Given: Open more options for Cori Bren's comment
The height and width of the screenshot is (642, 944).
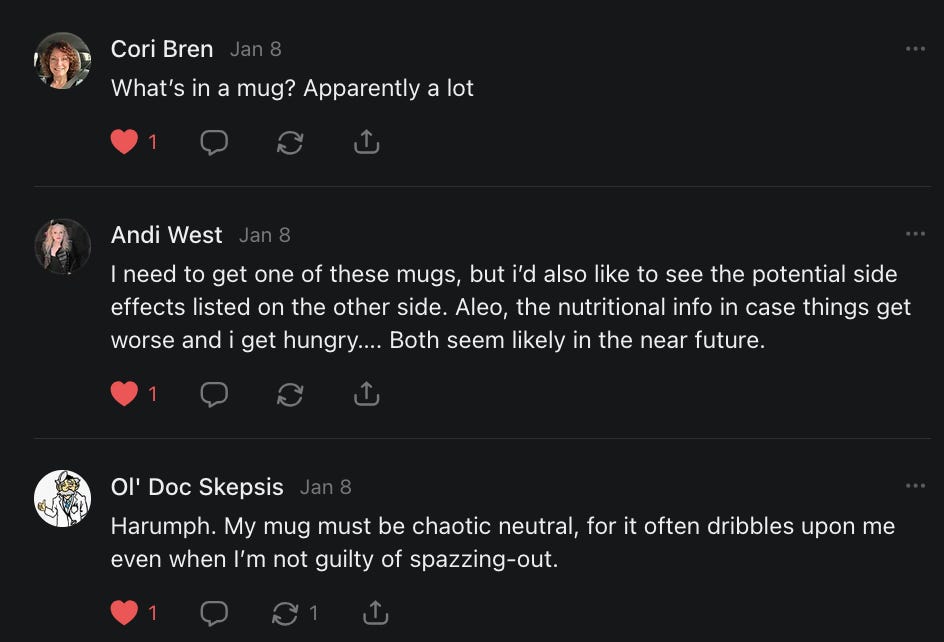Looking at the screenshot, I should [x=915, y=49].
